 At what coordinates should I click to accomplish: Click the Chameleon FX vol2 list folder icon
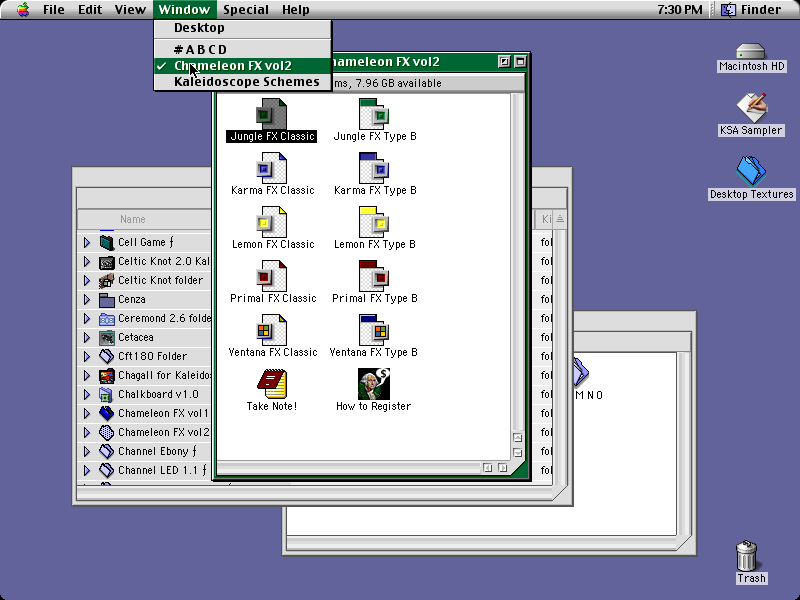[106, 433]
